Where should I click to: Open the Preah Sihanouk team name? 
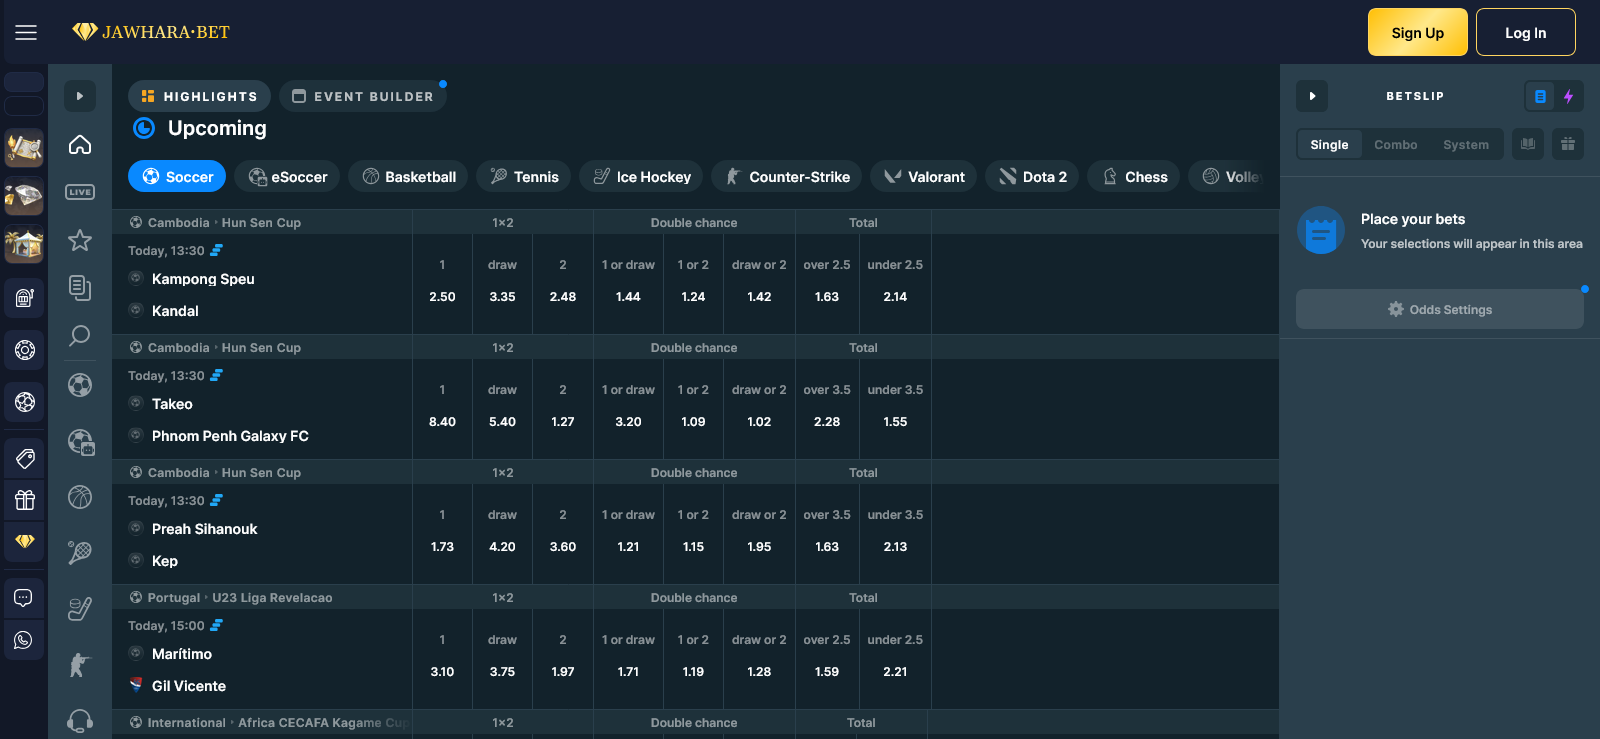pyautogui.click(x=204, y=529)
